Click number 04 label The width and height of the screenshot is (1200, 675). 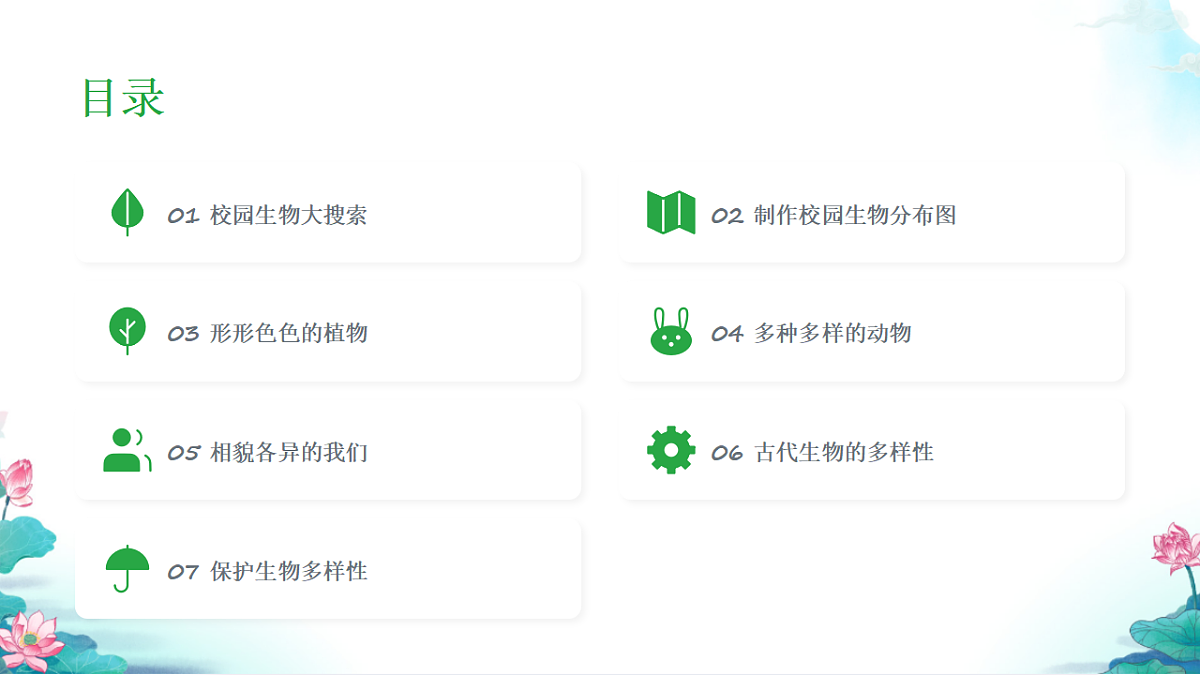click(727, 334)
